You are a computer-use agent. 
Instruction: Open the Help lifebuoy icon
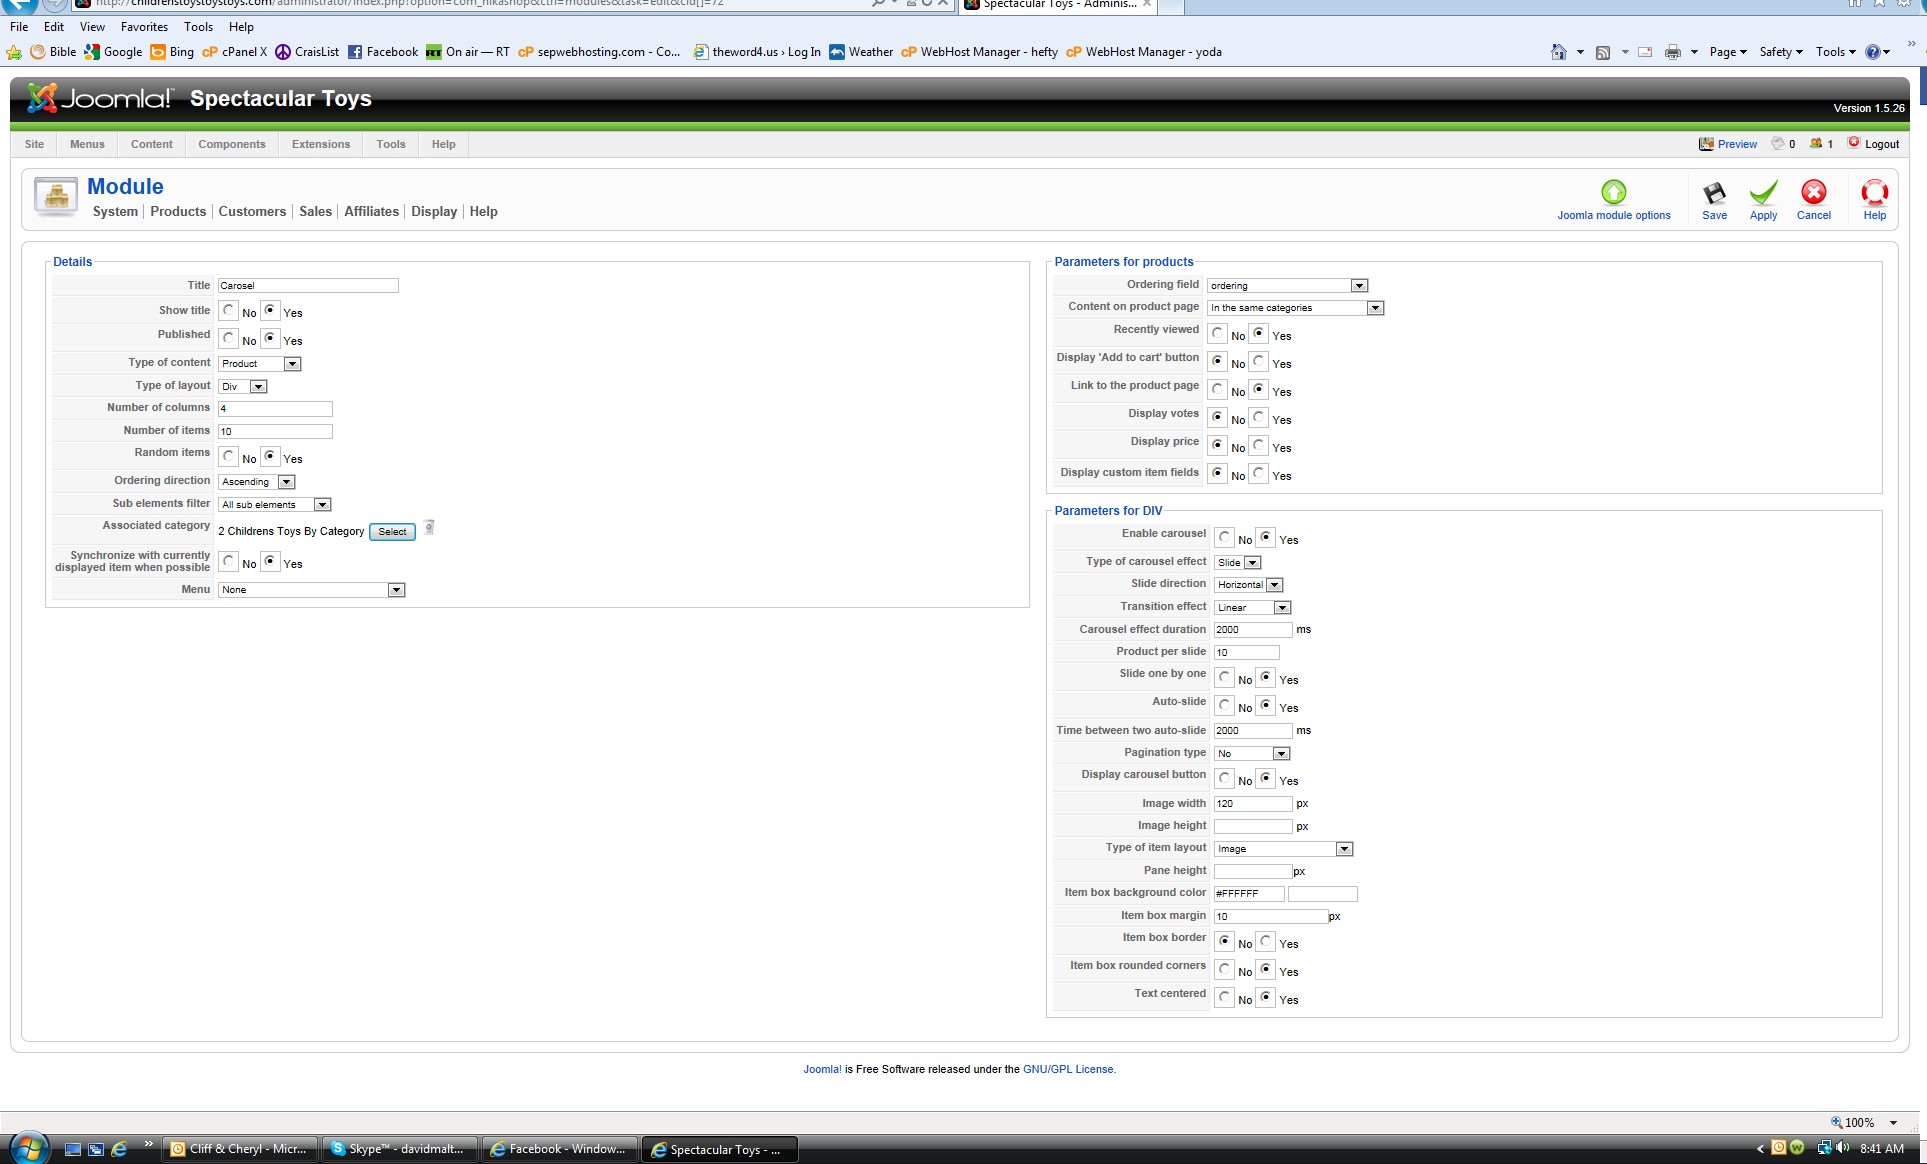1874,193
